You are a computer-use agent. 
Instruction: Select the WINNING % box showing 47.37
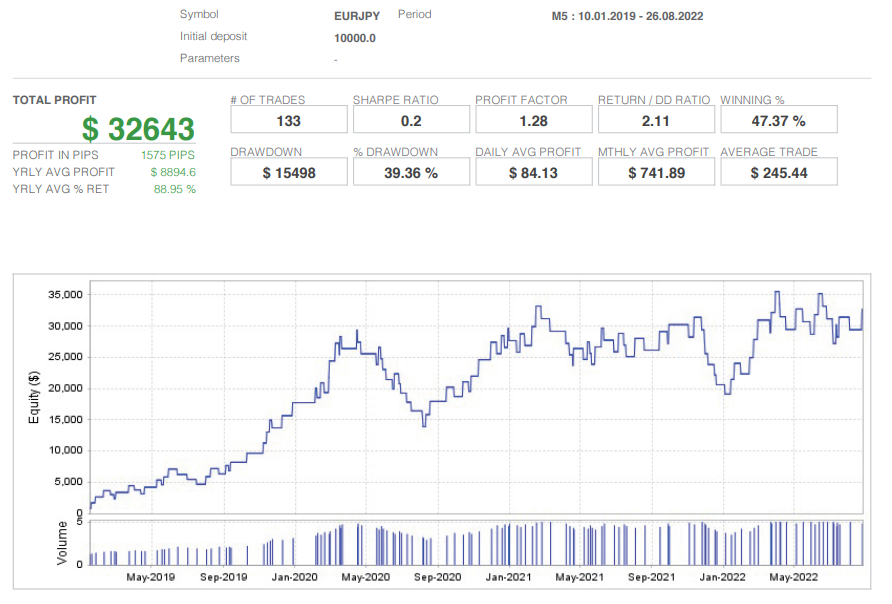[778, 119]
